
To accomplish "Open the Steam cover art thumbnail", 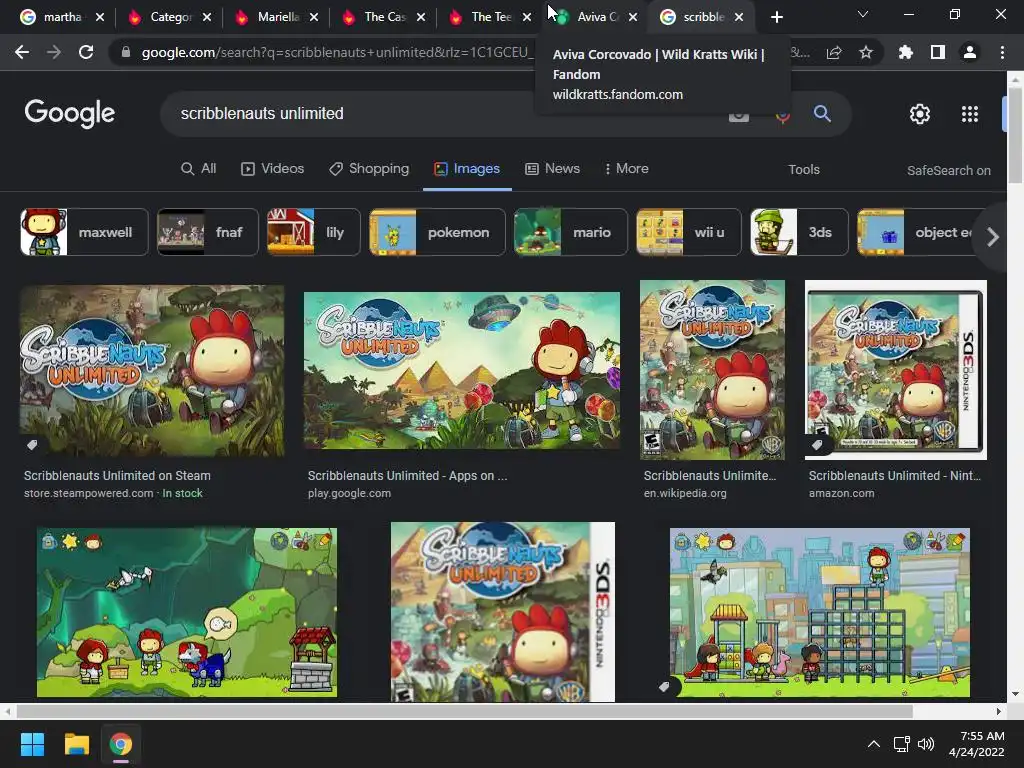I will [x=152, y=371].
